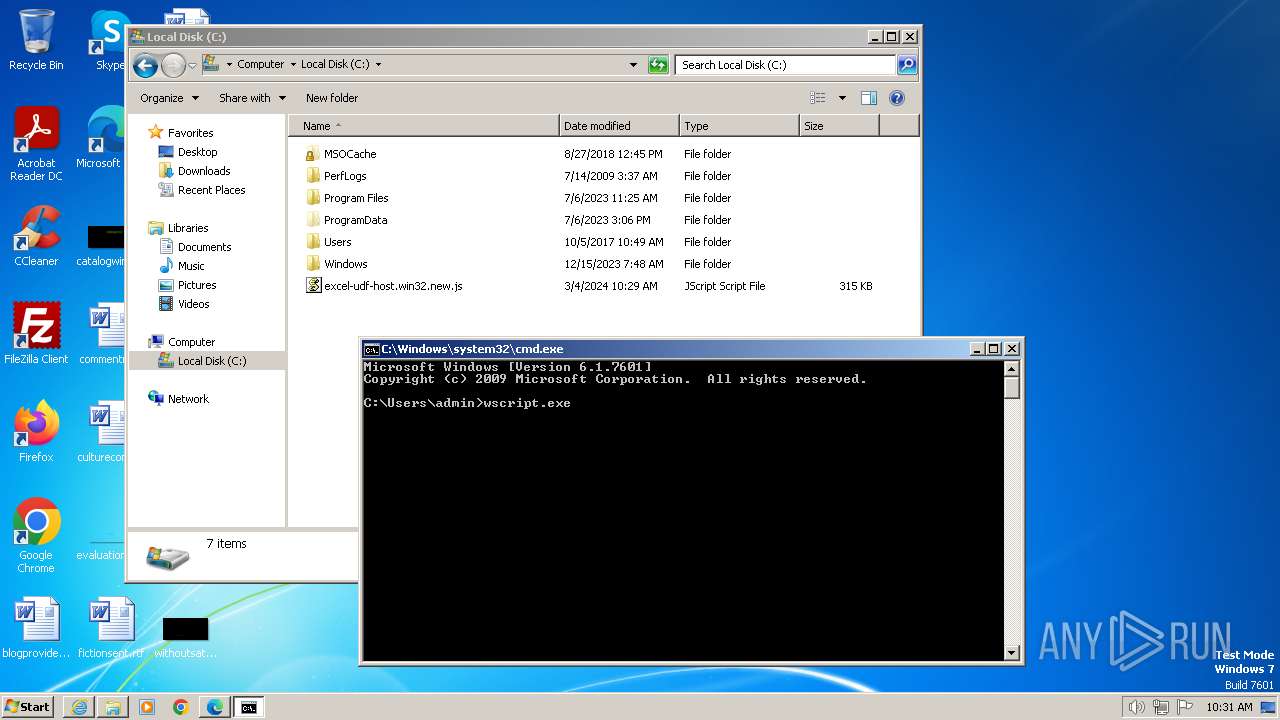Click the volume speaker tray icon
Image resolution: width=1280 pixels, height=720 pixels.
[1137, 707]
